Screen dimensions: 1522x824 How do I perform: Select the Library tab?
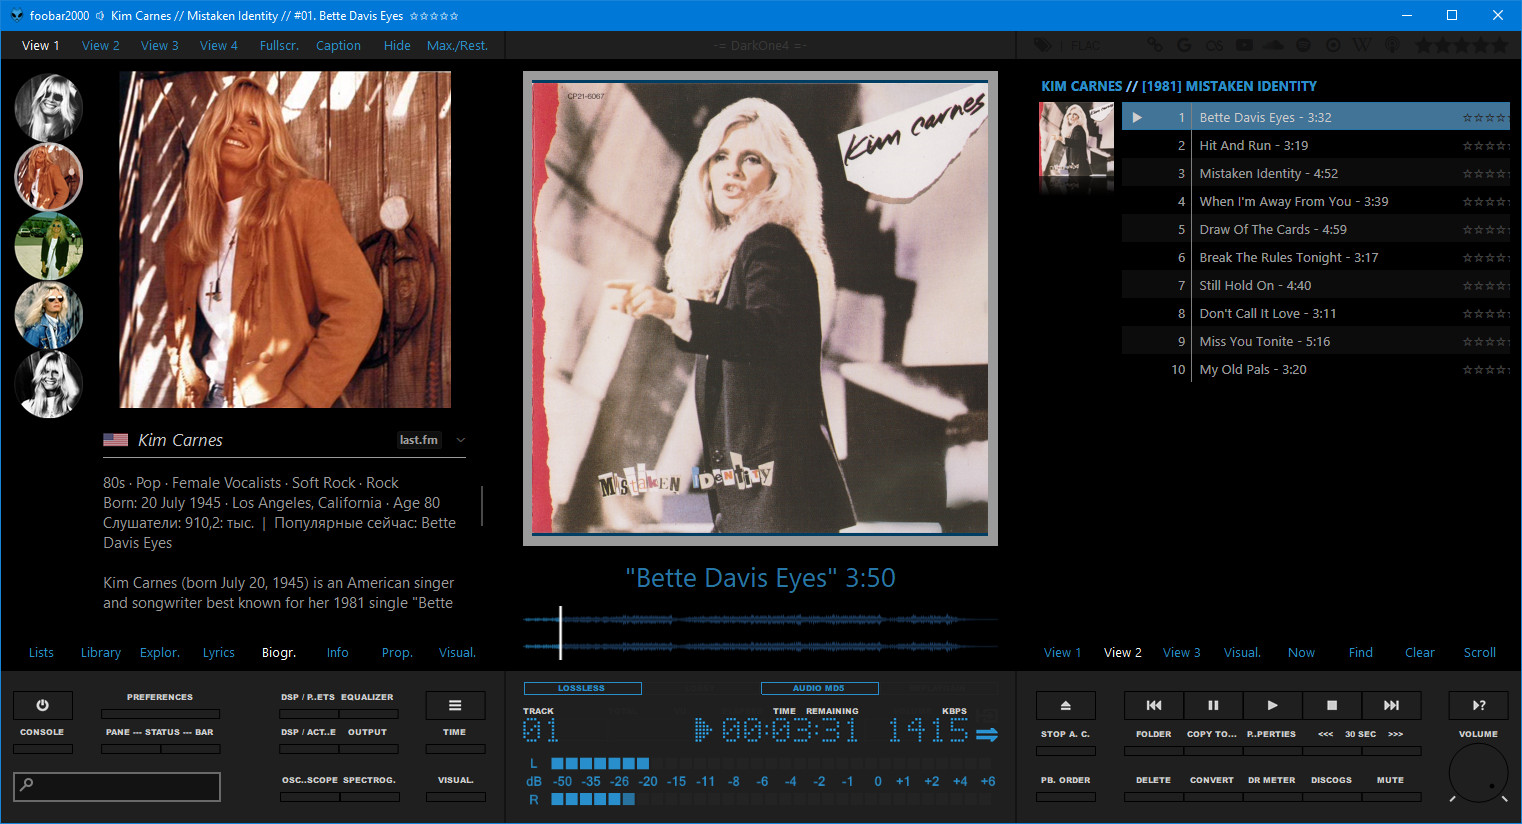pos(101,653)
